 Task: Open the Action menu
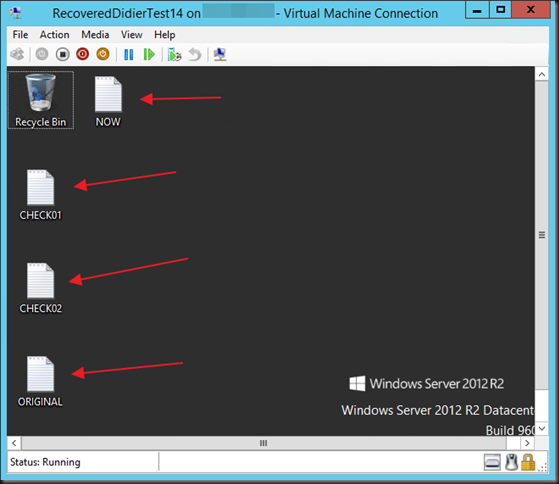[x=55, y=35]
